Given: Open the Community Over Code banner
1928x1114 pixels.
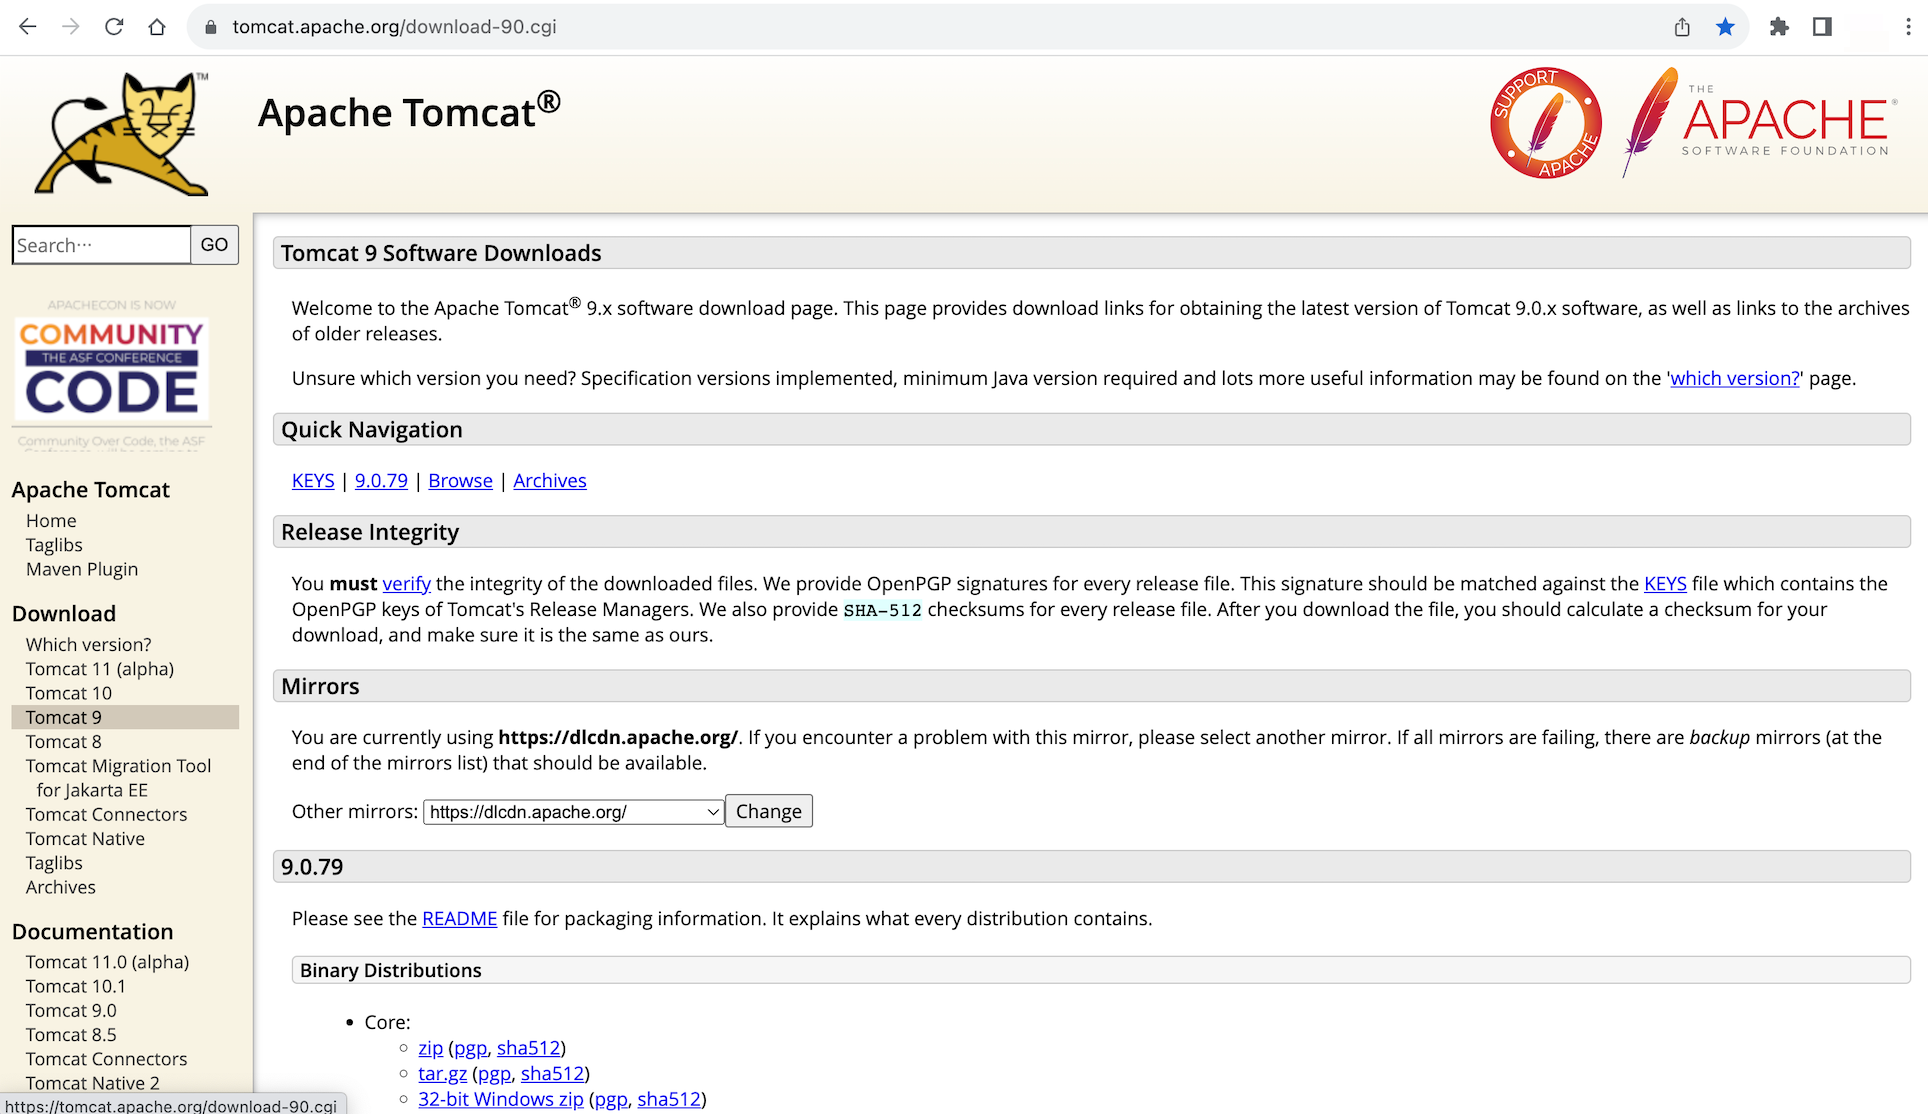Looking at the screenshot, I should [x=112, y=375].
